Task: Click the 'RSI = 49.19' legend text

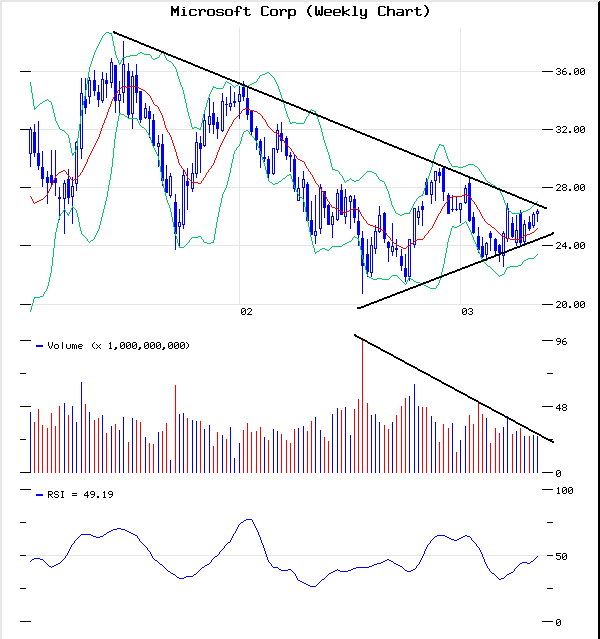Action: (x=80, y=494)
